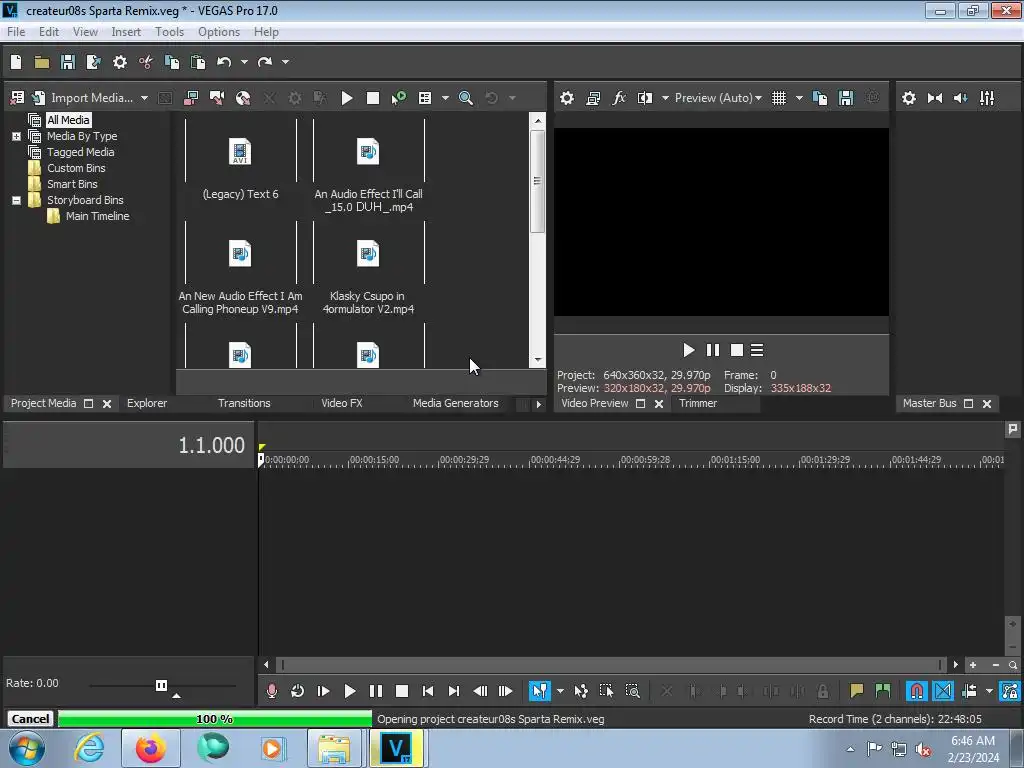Select All Media in media tree
The image size is (1024, 768).
pos(68,120)
